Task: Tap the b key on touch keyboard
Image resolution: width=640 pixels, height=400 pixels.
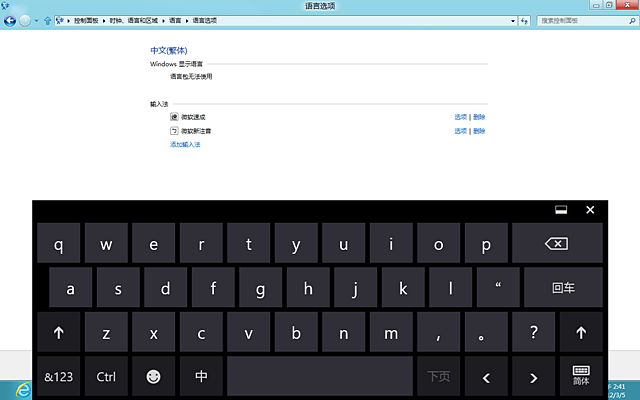Action: click(296, 332)
